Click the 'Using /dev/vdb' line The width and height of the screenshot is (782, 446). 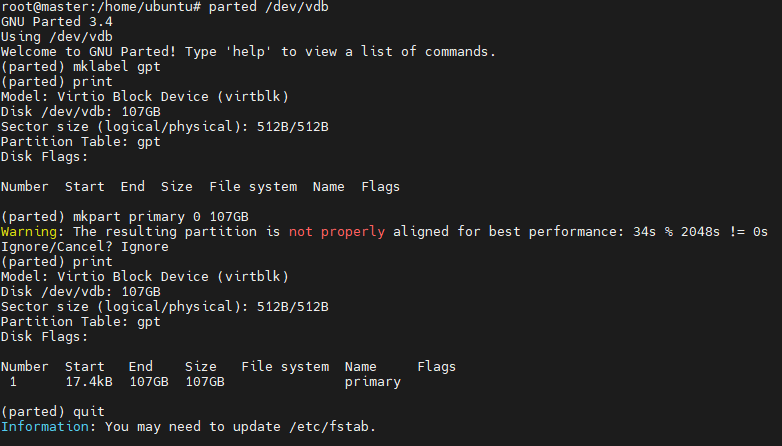(x=57, y=37)
